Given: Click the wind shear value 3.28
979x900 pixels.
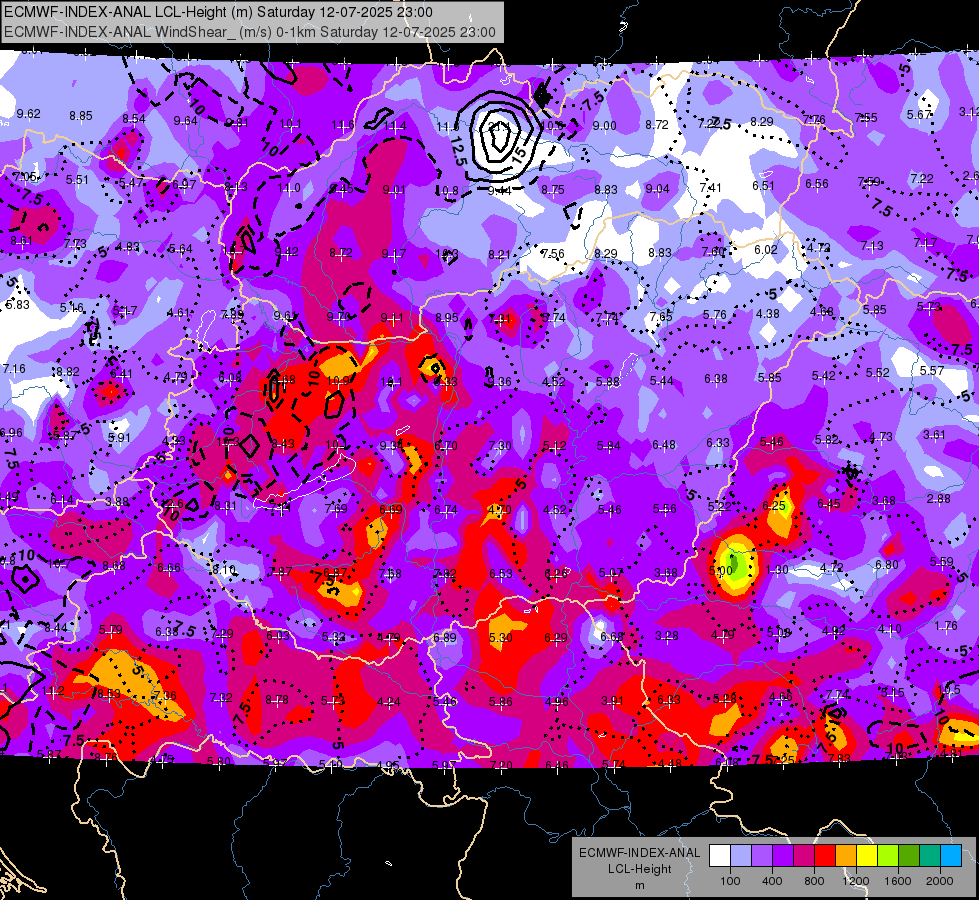Looking at the screenshot, I should coord(666,636).
